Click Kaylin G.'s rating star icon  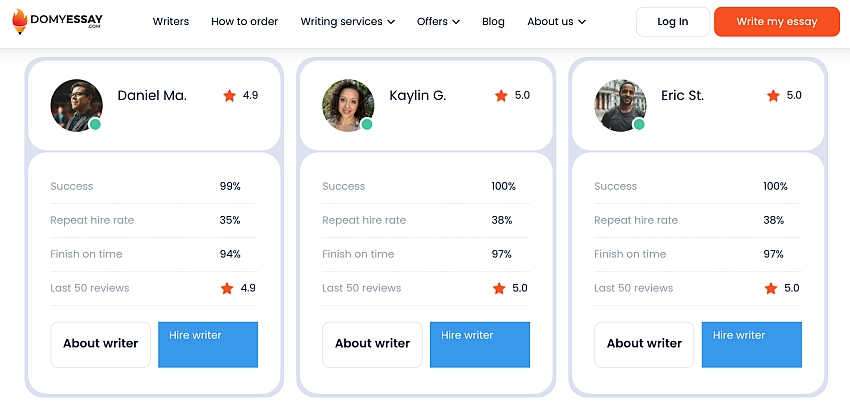coord(501,96)
